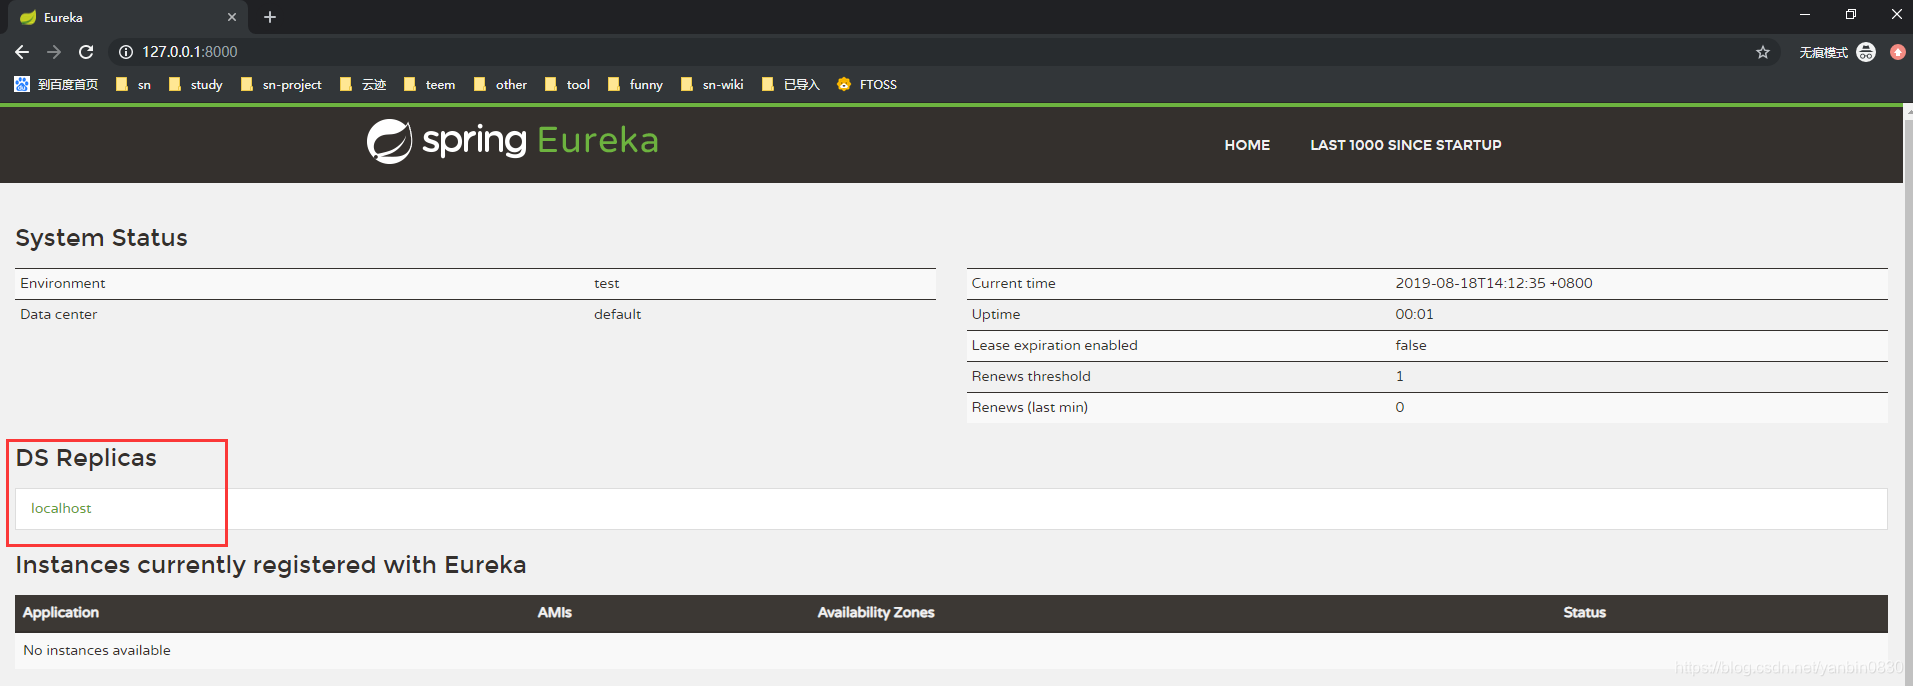Click 'Instances currently registered with Eureka' heading
The width and height of the screenshot is (1913, 686).
(x=271, y=565)
